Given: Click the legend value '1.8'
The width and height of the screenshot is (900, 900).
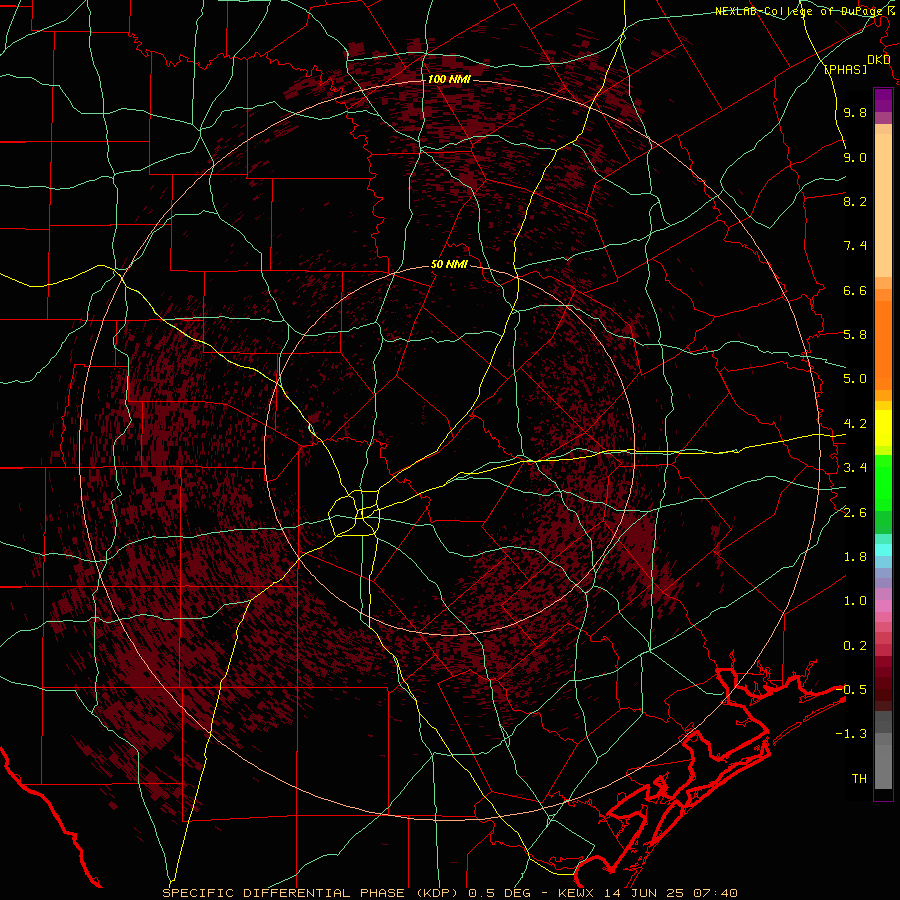Looking at the screenshot, I should [x=855, y=557].
